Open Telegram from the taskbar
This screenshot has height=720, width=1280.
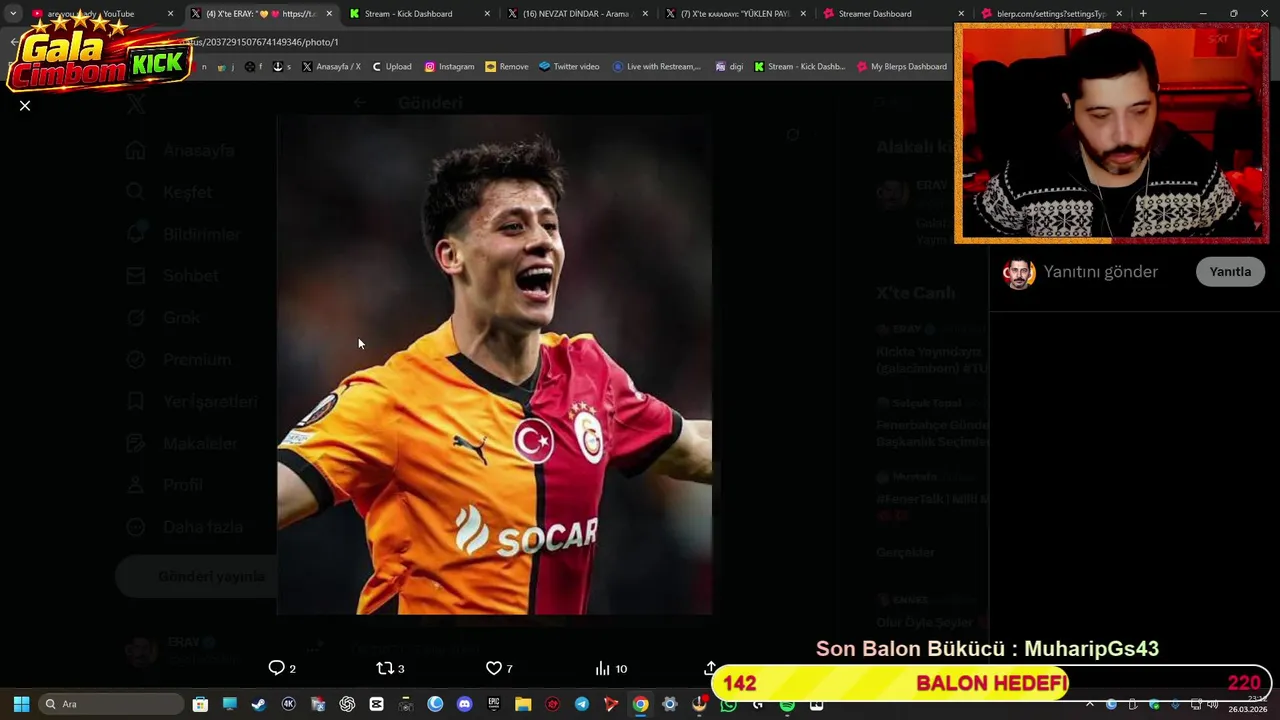582,704
